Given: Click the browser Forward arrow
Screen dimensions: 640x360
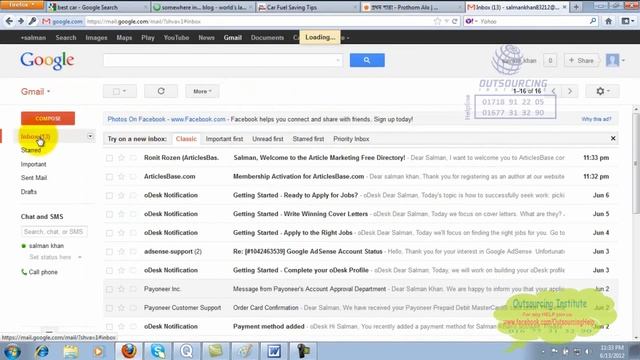Looking at the screenshot, I should pos(20,21).
